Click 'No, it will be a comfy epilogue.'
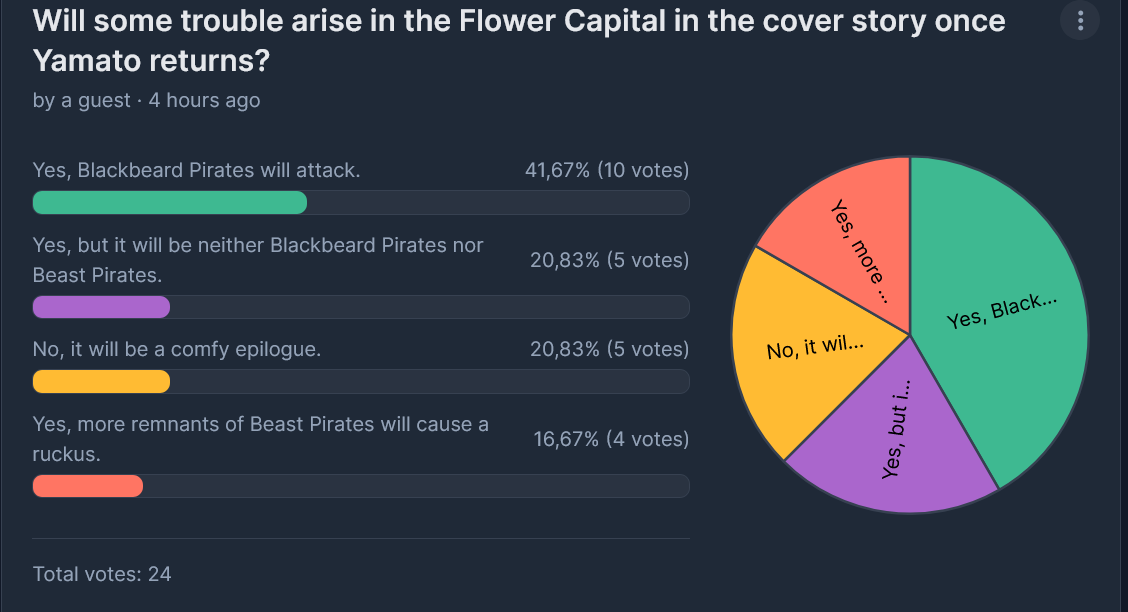The image size is (1128, 612). tap(177, 350)
